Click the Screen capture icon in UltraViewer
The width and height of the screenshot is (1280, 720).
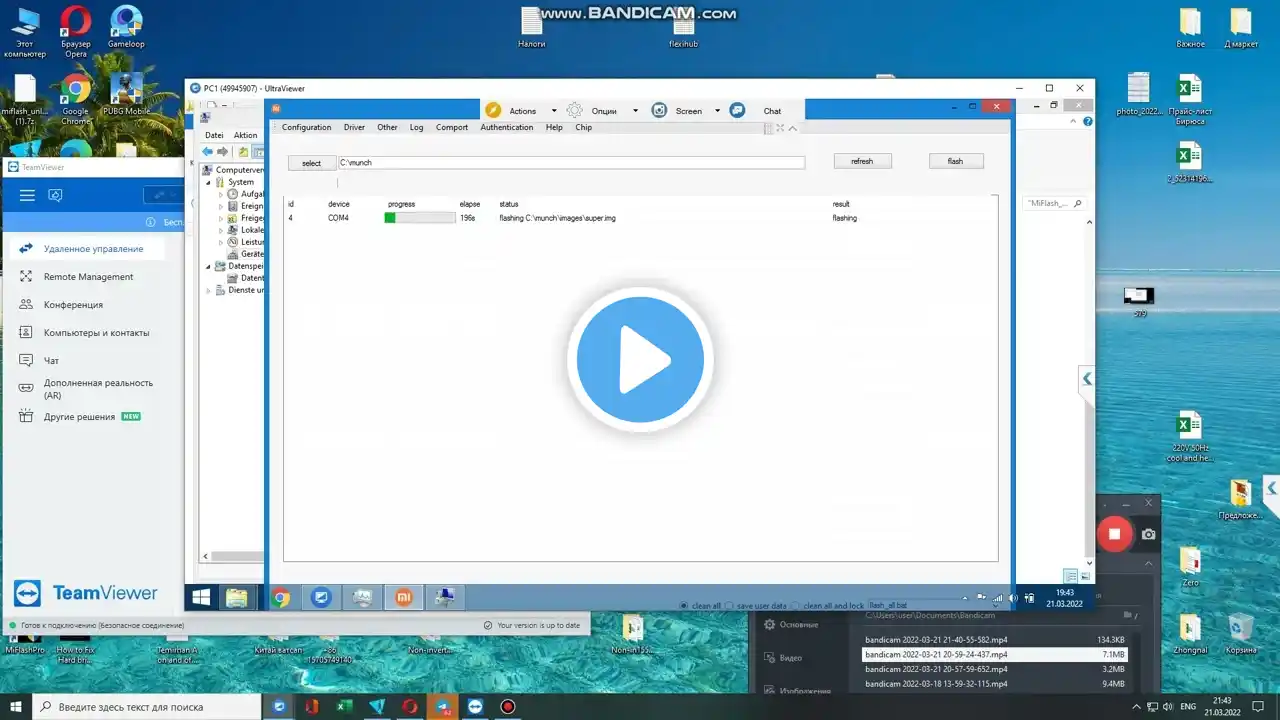coord(659,111)
